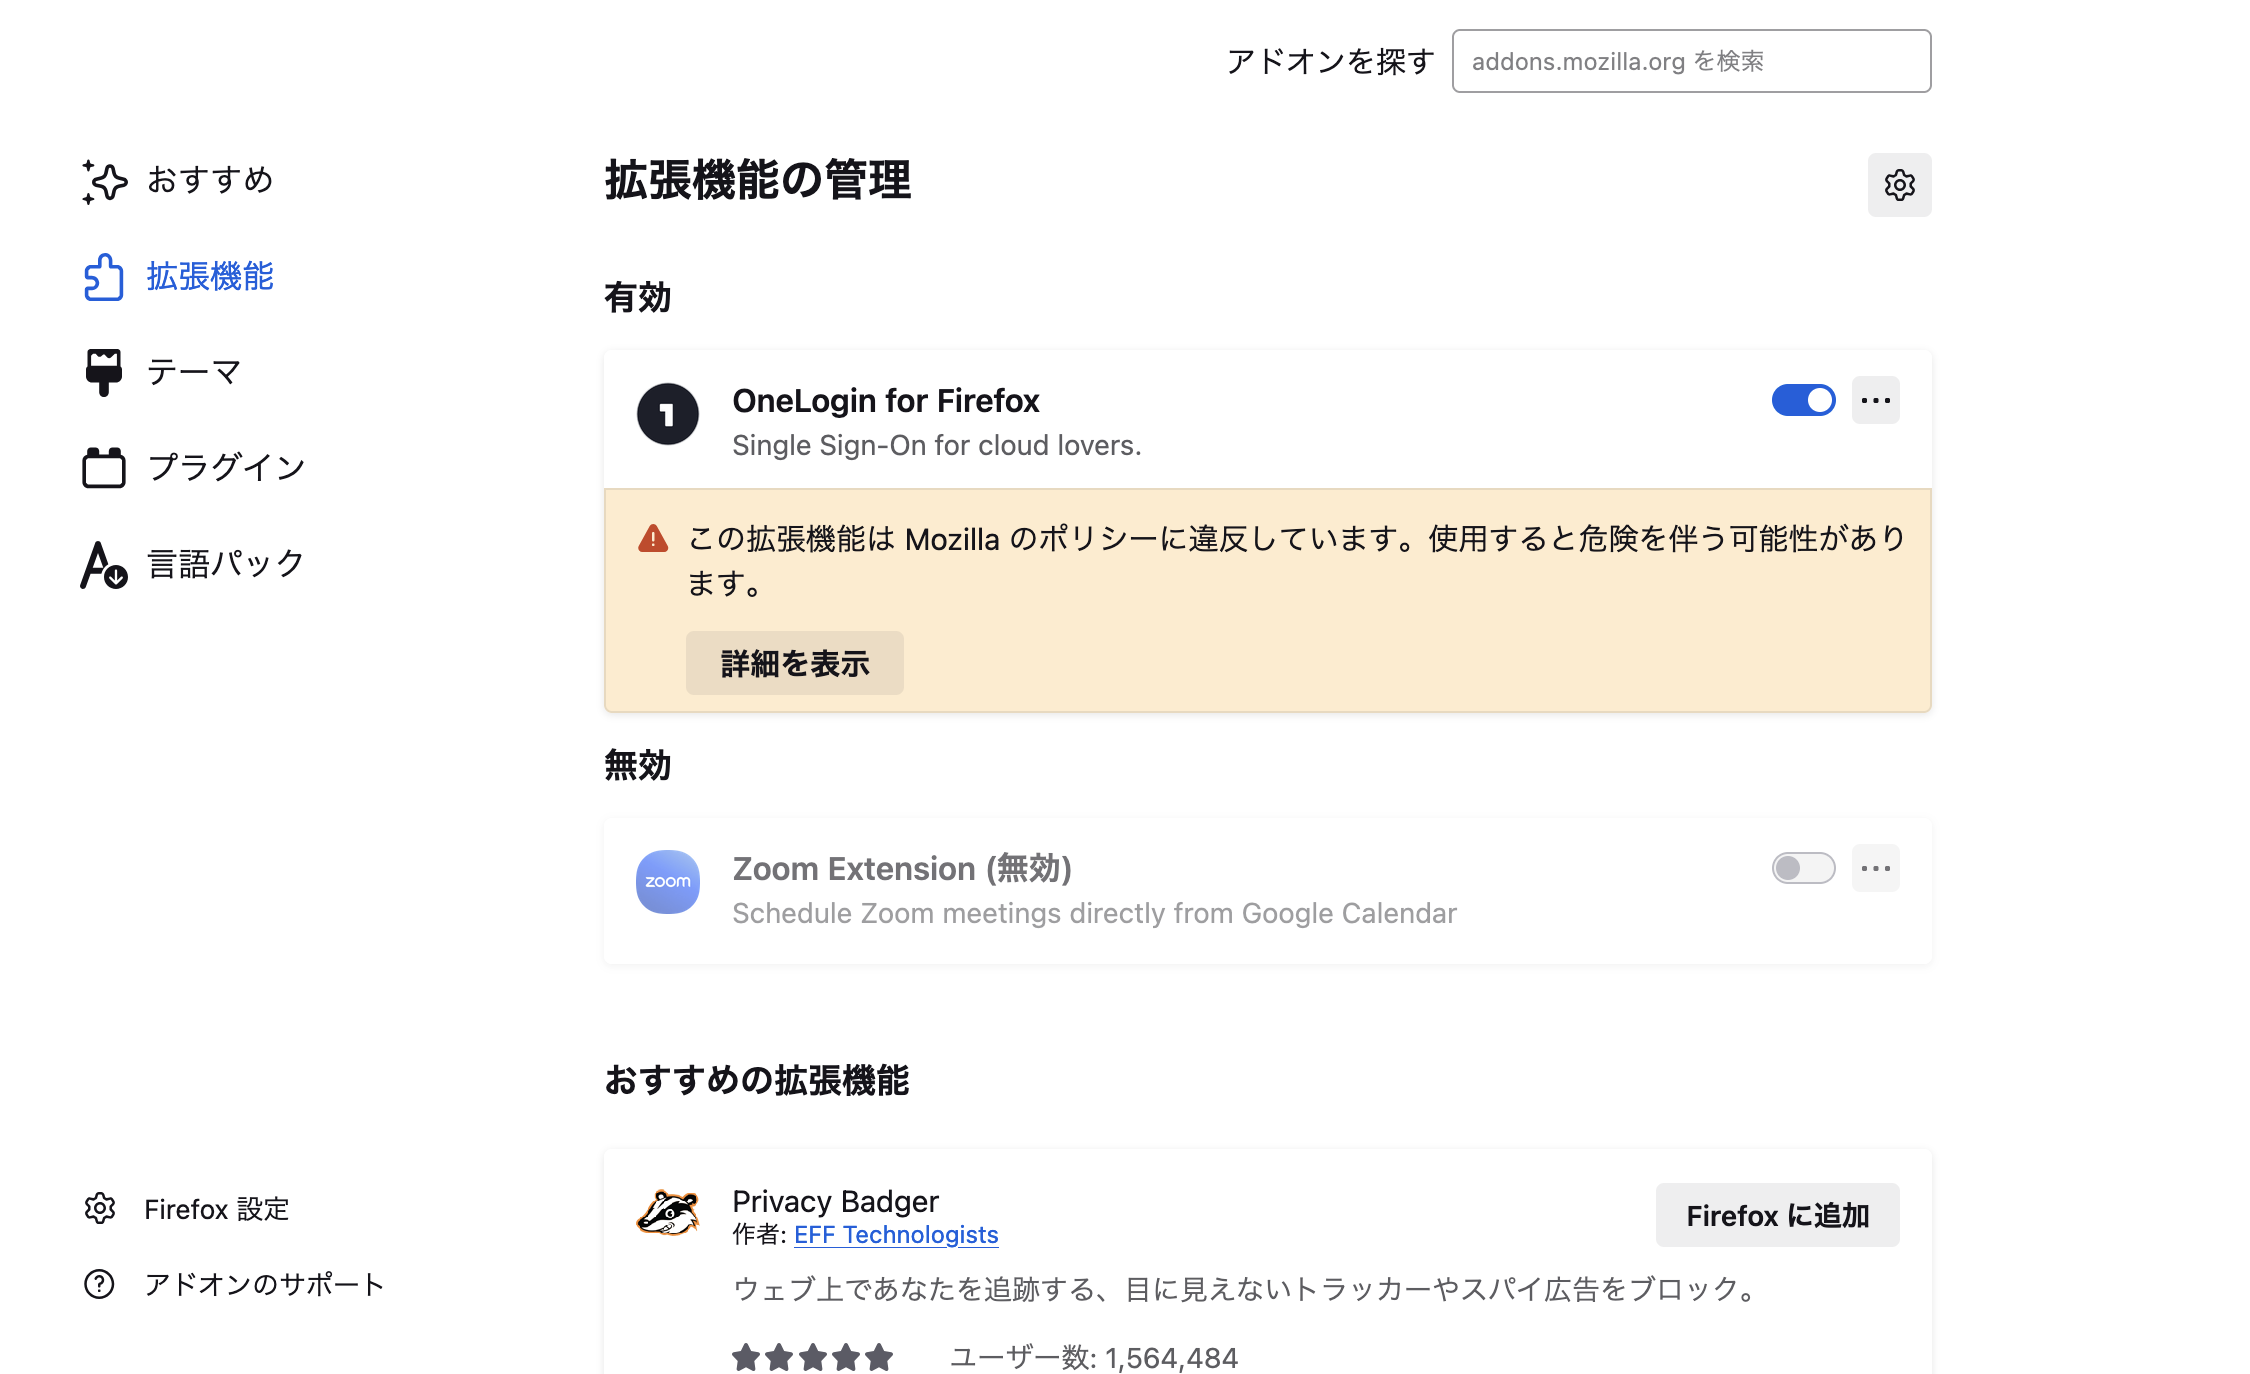The image size is (2250, 1374).
Task: Click the gear icon beside Firefox 設定
Action: [100, 1209]
